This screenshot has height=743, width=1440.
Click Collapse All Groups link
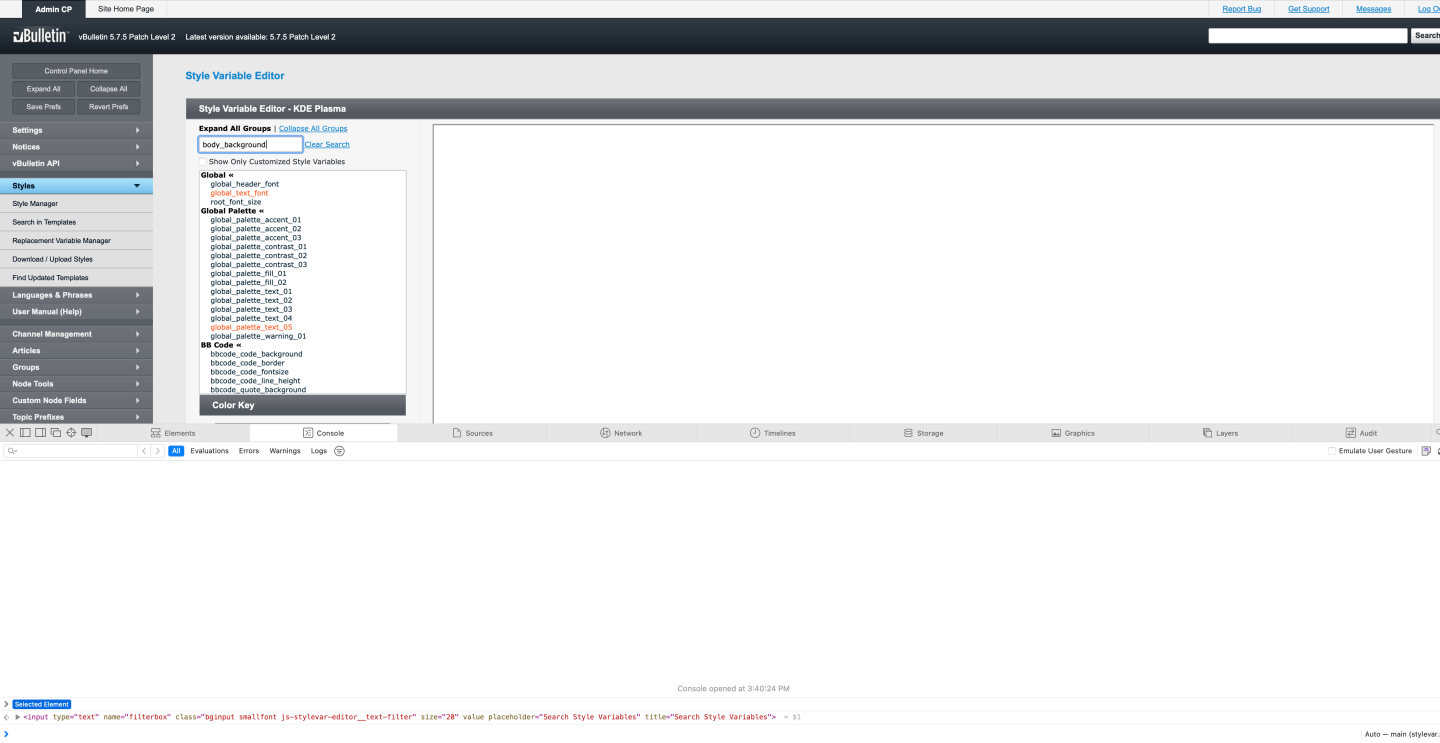(313, 128)
